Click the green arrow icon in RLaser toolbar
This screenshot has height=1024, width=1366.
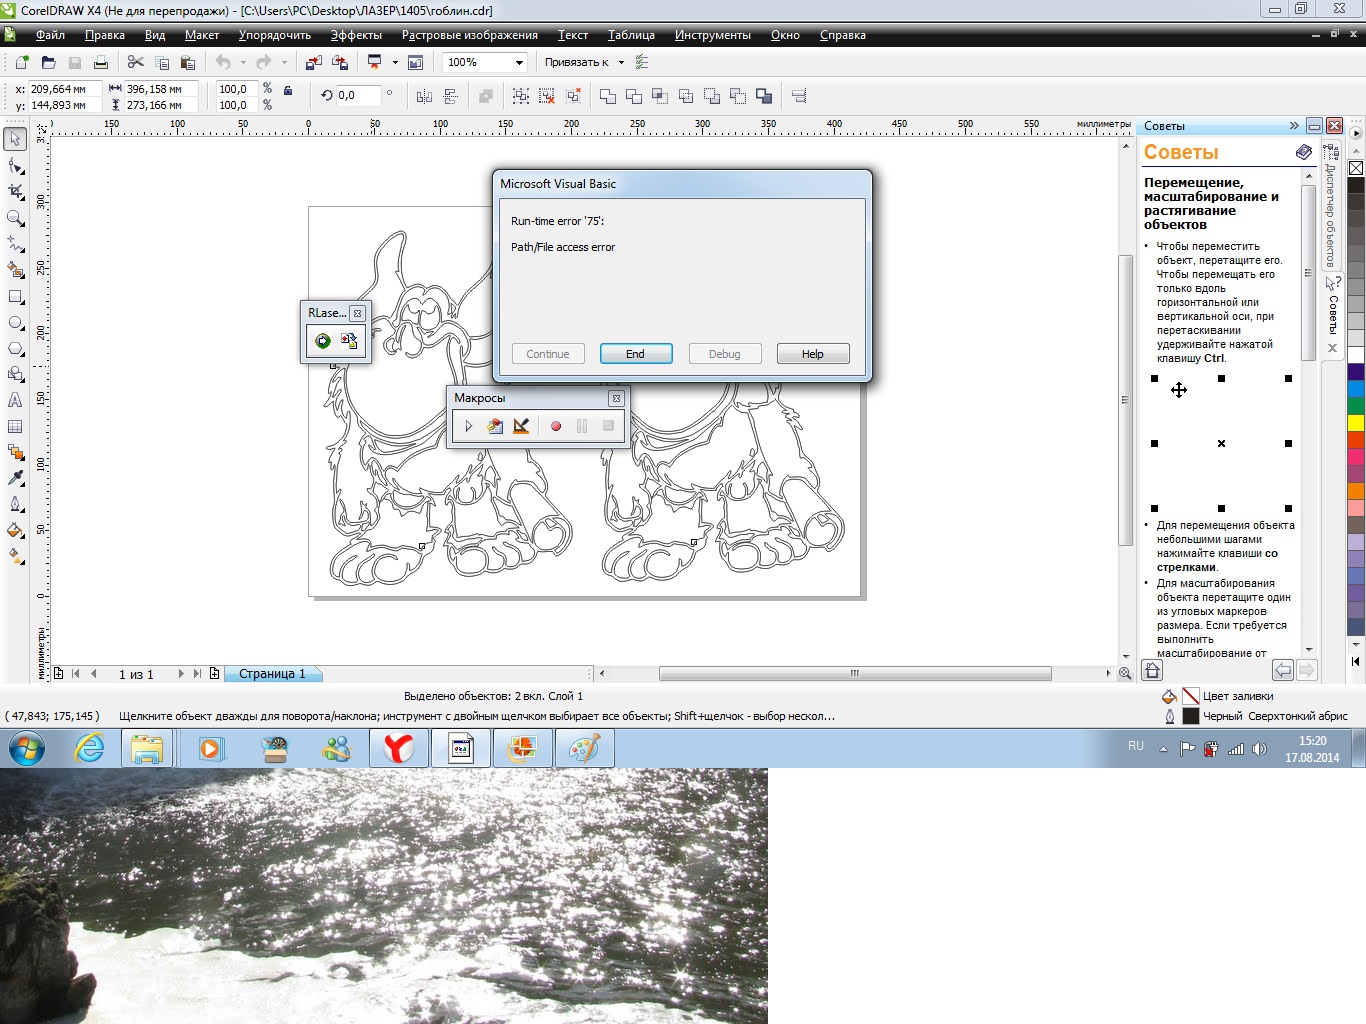[x=322, y=341]
